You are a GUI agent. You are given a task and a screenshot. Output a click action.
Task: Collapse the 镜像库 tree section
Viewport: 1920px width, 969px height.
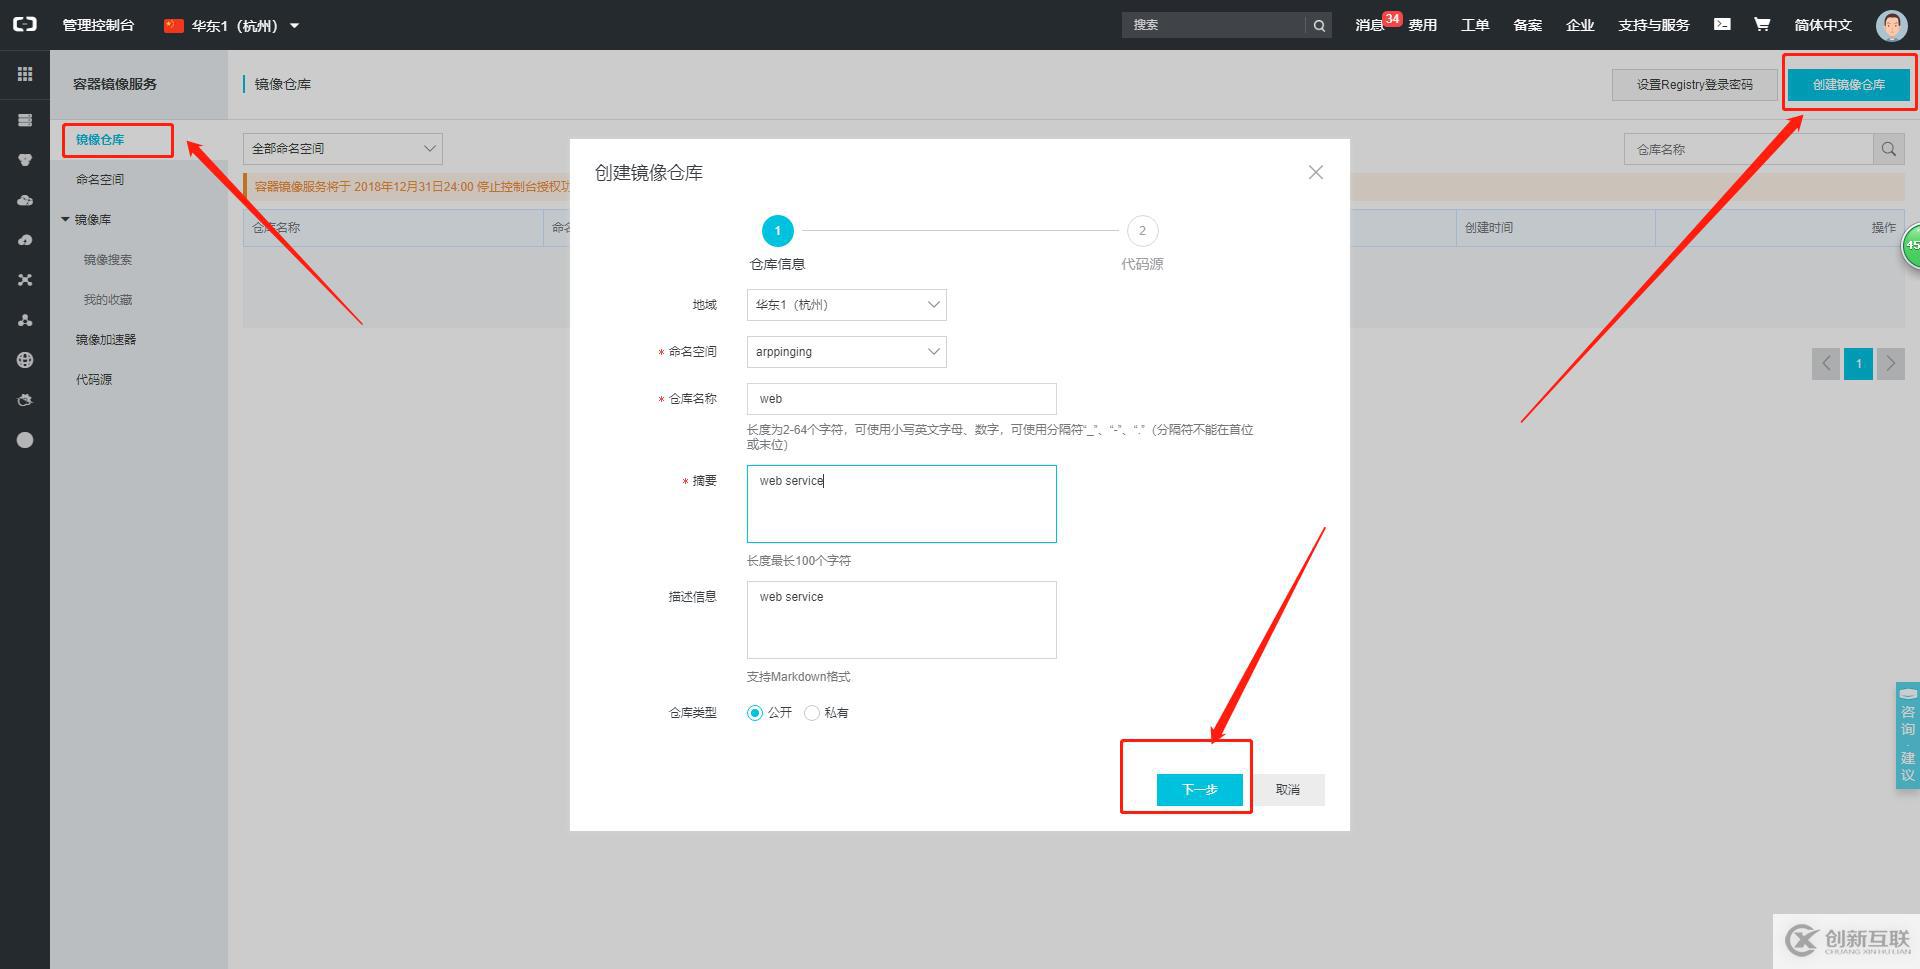[66, 219]
